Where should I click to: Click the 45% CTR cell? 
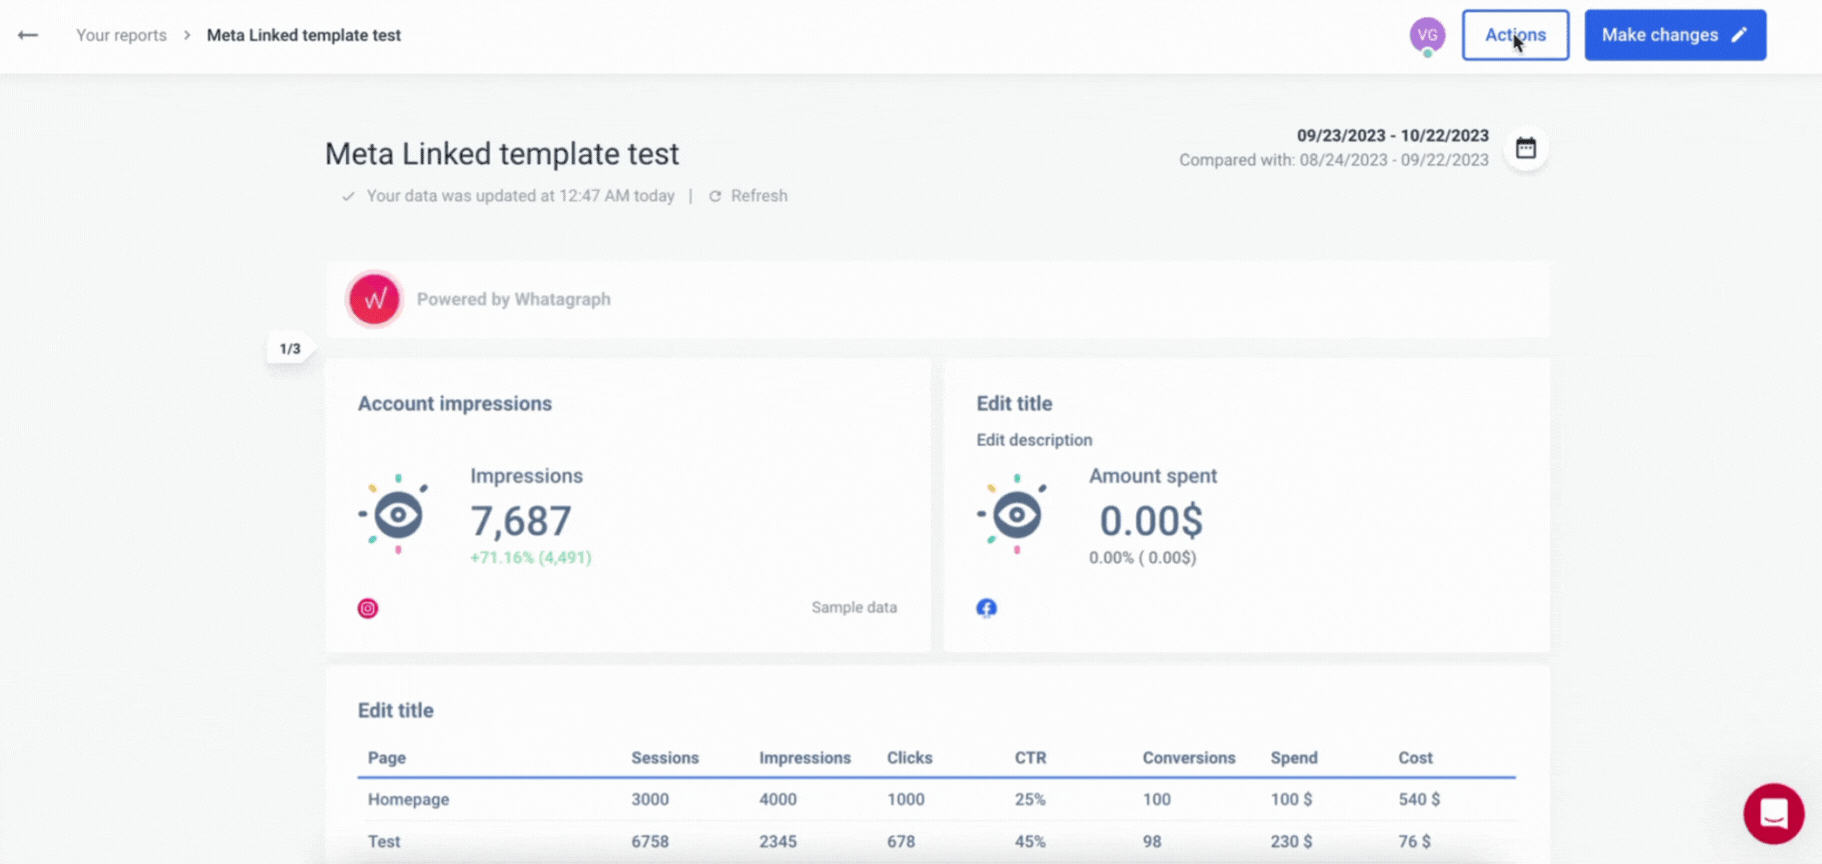[x=1030, y=842]
